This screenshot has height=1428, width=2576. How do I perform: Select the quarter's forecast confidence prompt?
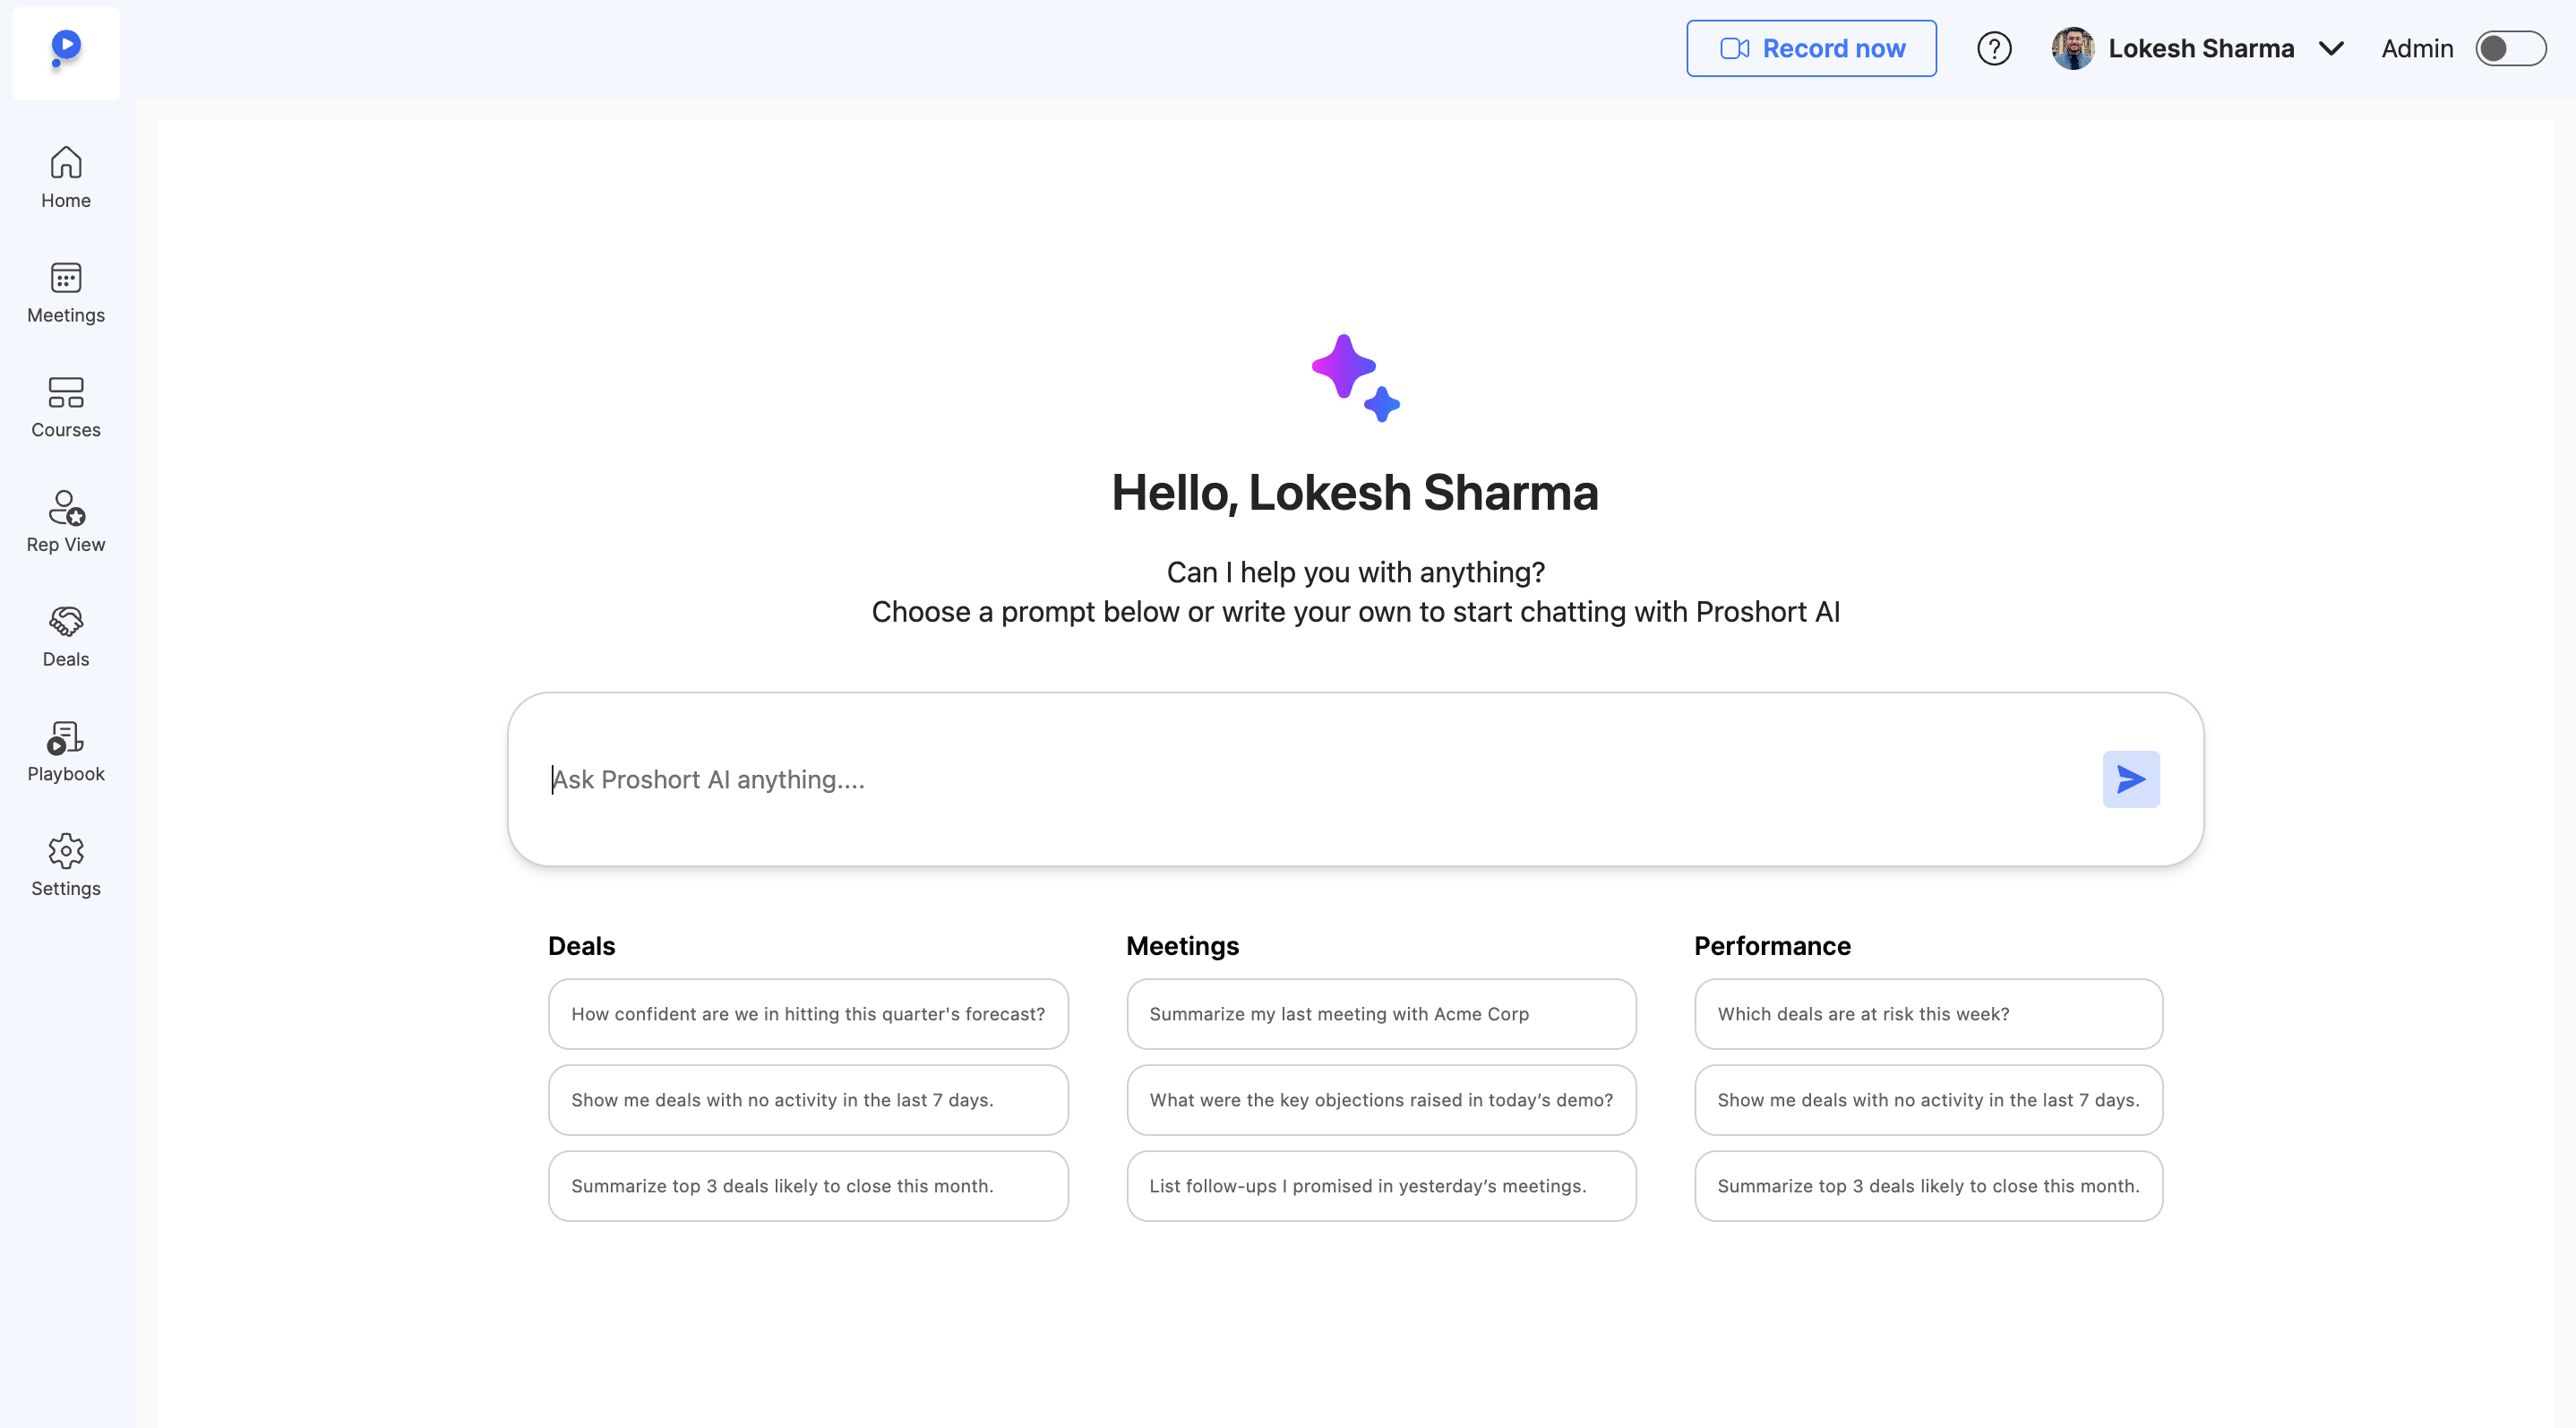tap(808, 1013)
